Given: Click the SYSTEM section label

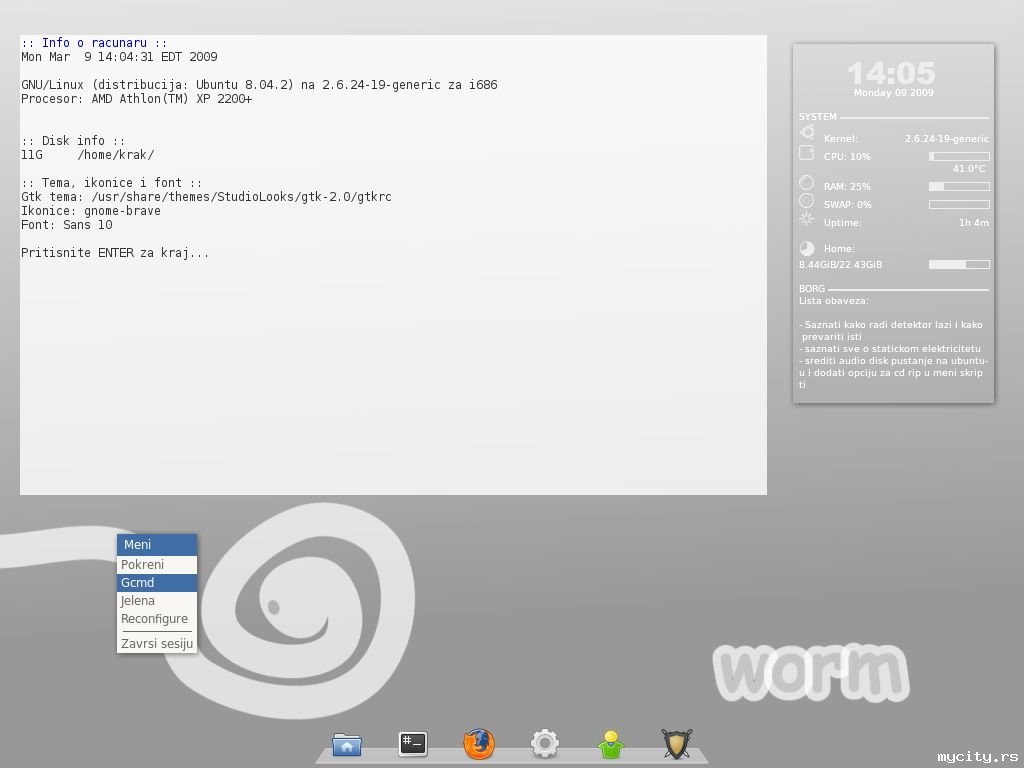Looking at the screenshot, I should coord(817,117).
